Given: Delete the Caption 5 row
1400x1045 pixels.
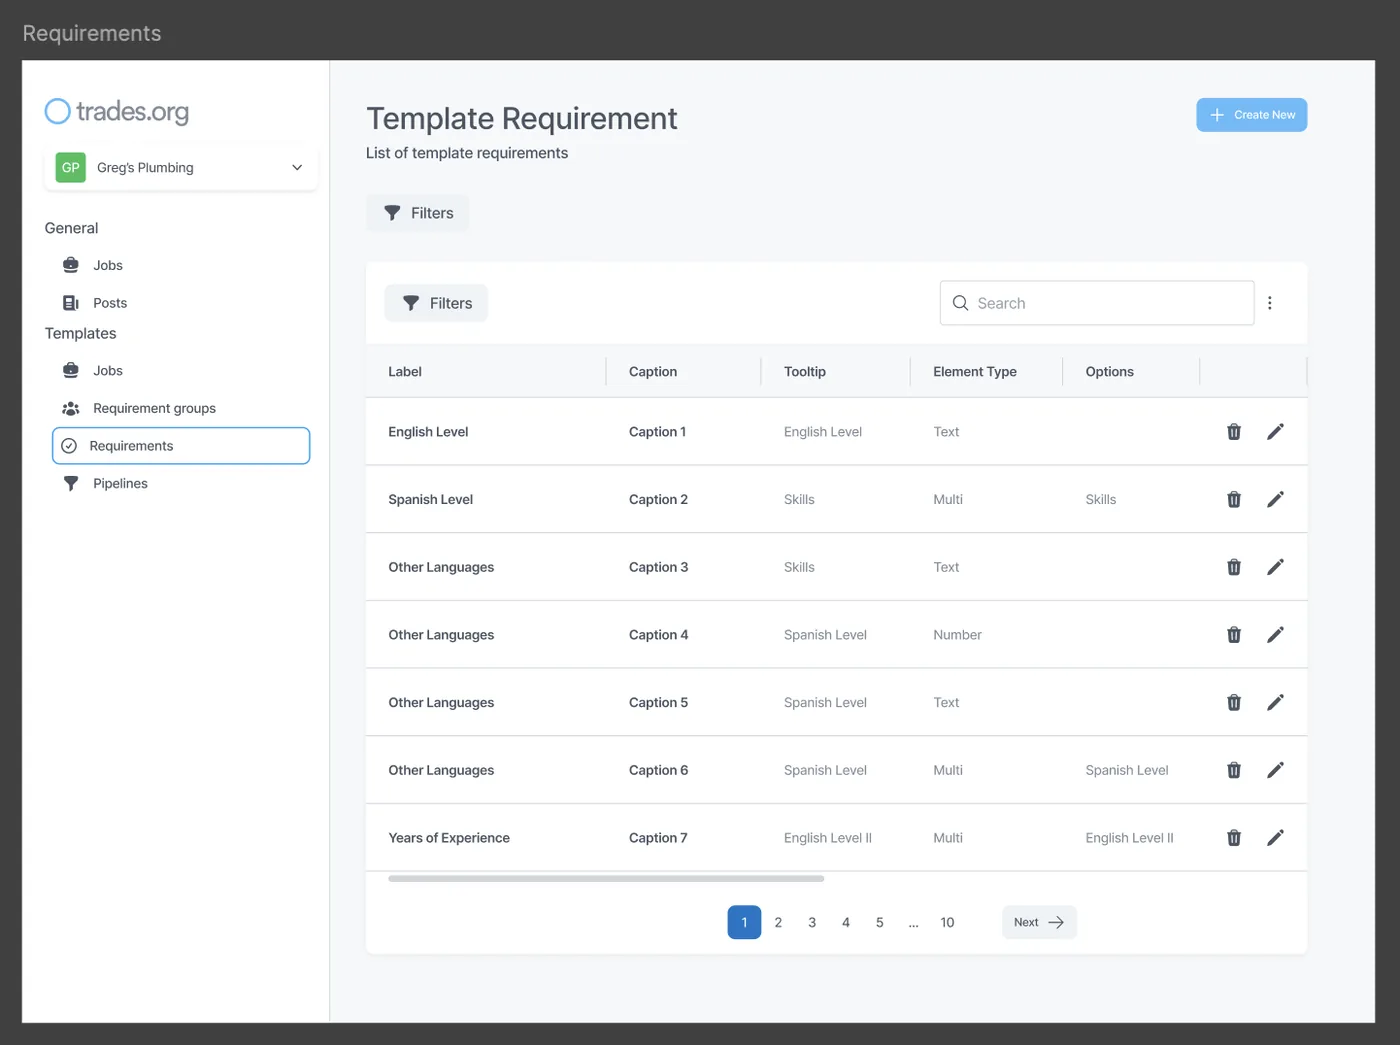Looking at the screenshot, I should (1234, 703).
